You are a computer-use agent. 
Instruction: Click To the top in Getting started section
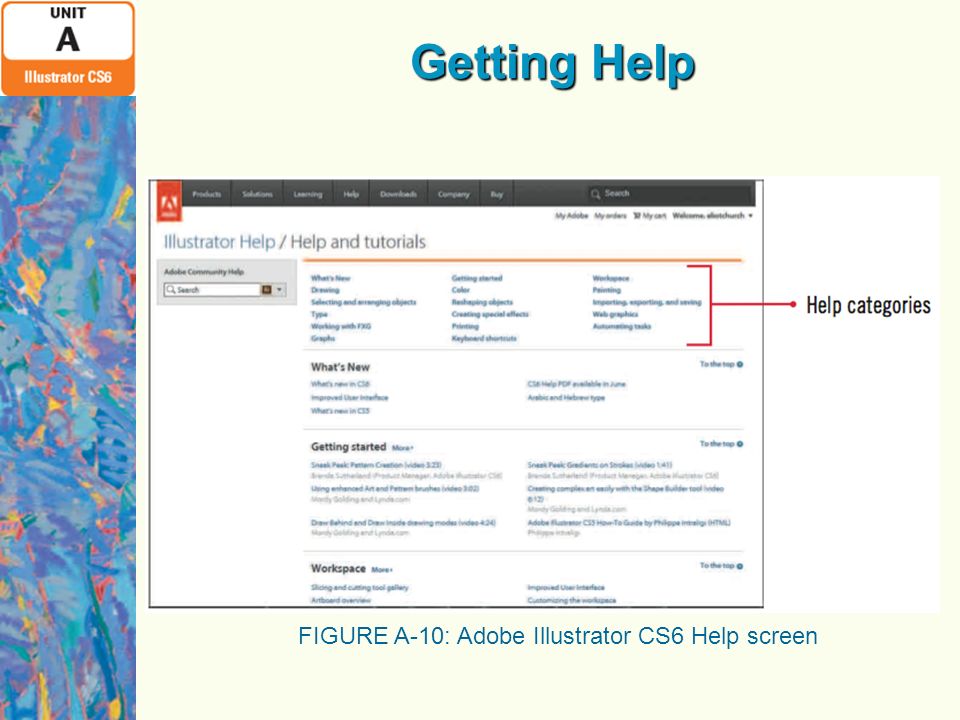721,444
